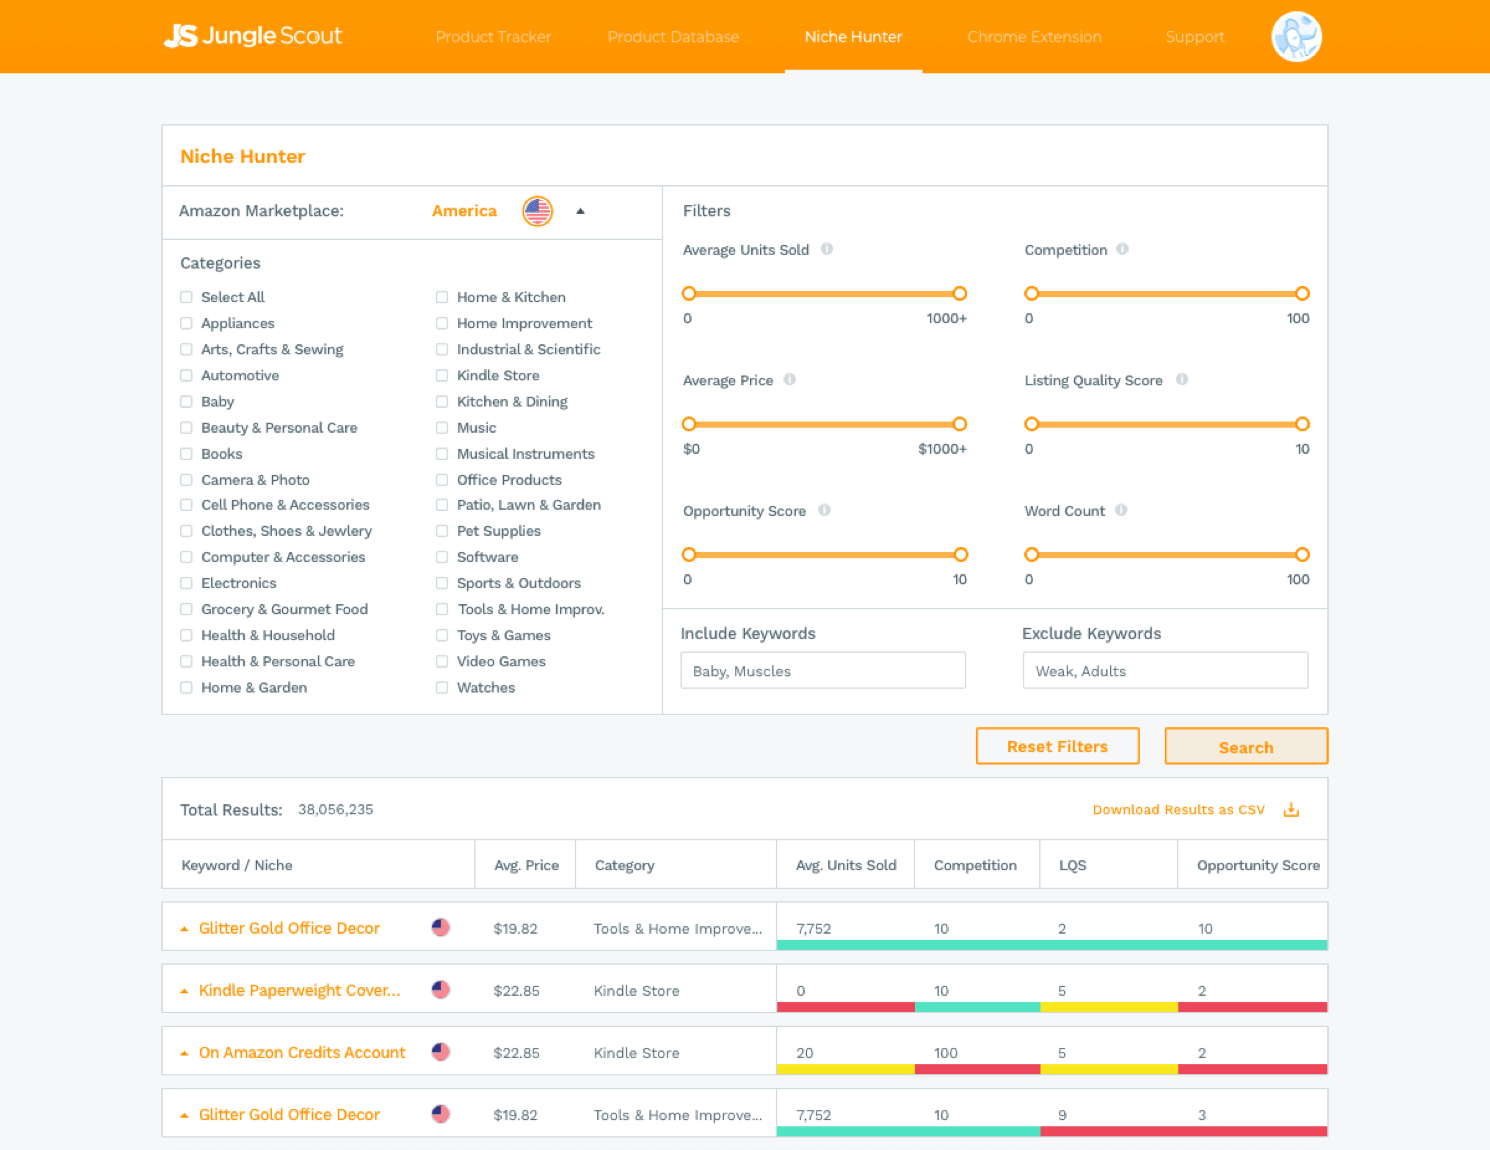This screenshot has width=1490, height=1150.
Task: Click the triangle expander on the On Amazon Credits Account row
Action: pos(184,1053)
